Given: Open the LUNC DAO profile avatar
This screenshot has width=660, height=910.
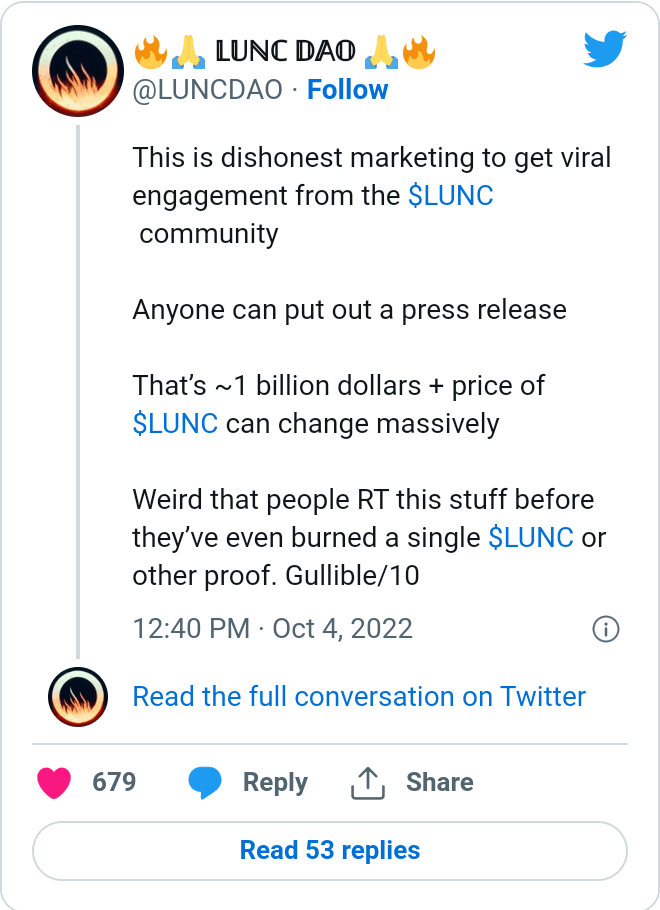Looking at the screenshot, I should point(77,71).
